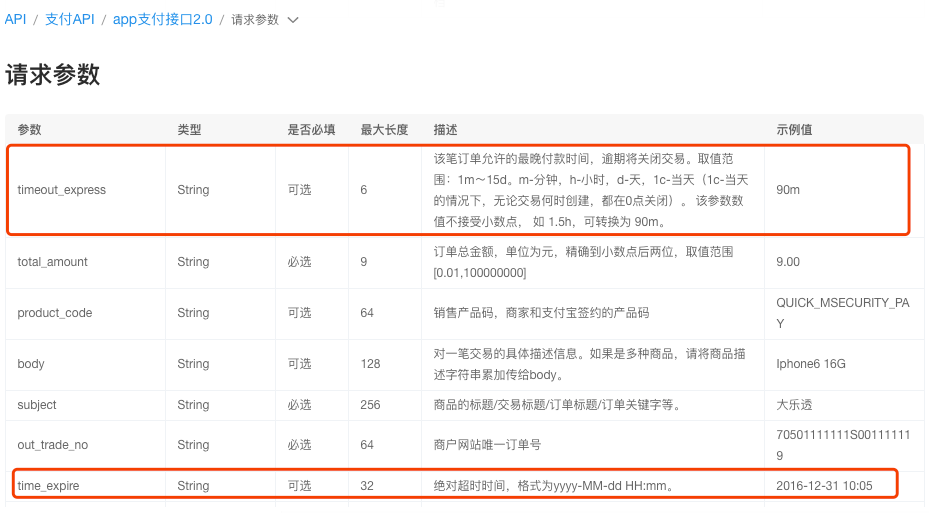This screenshot has width=929, height=513.
Task: Click max length 128 for body
Action: (x=370, y=364)
